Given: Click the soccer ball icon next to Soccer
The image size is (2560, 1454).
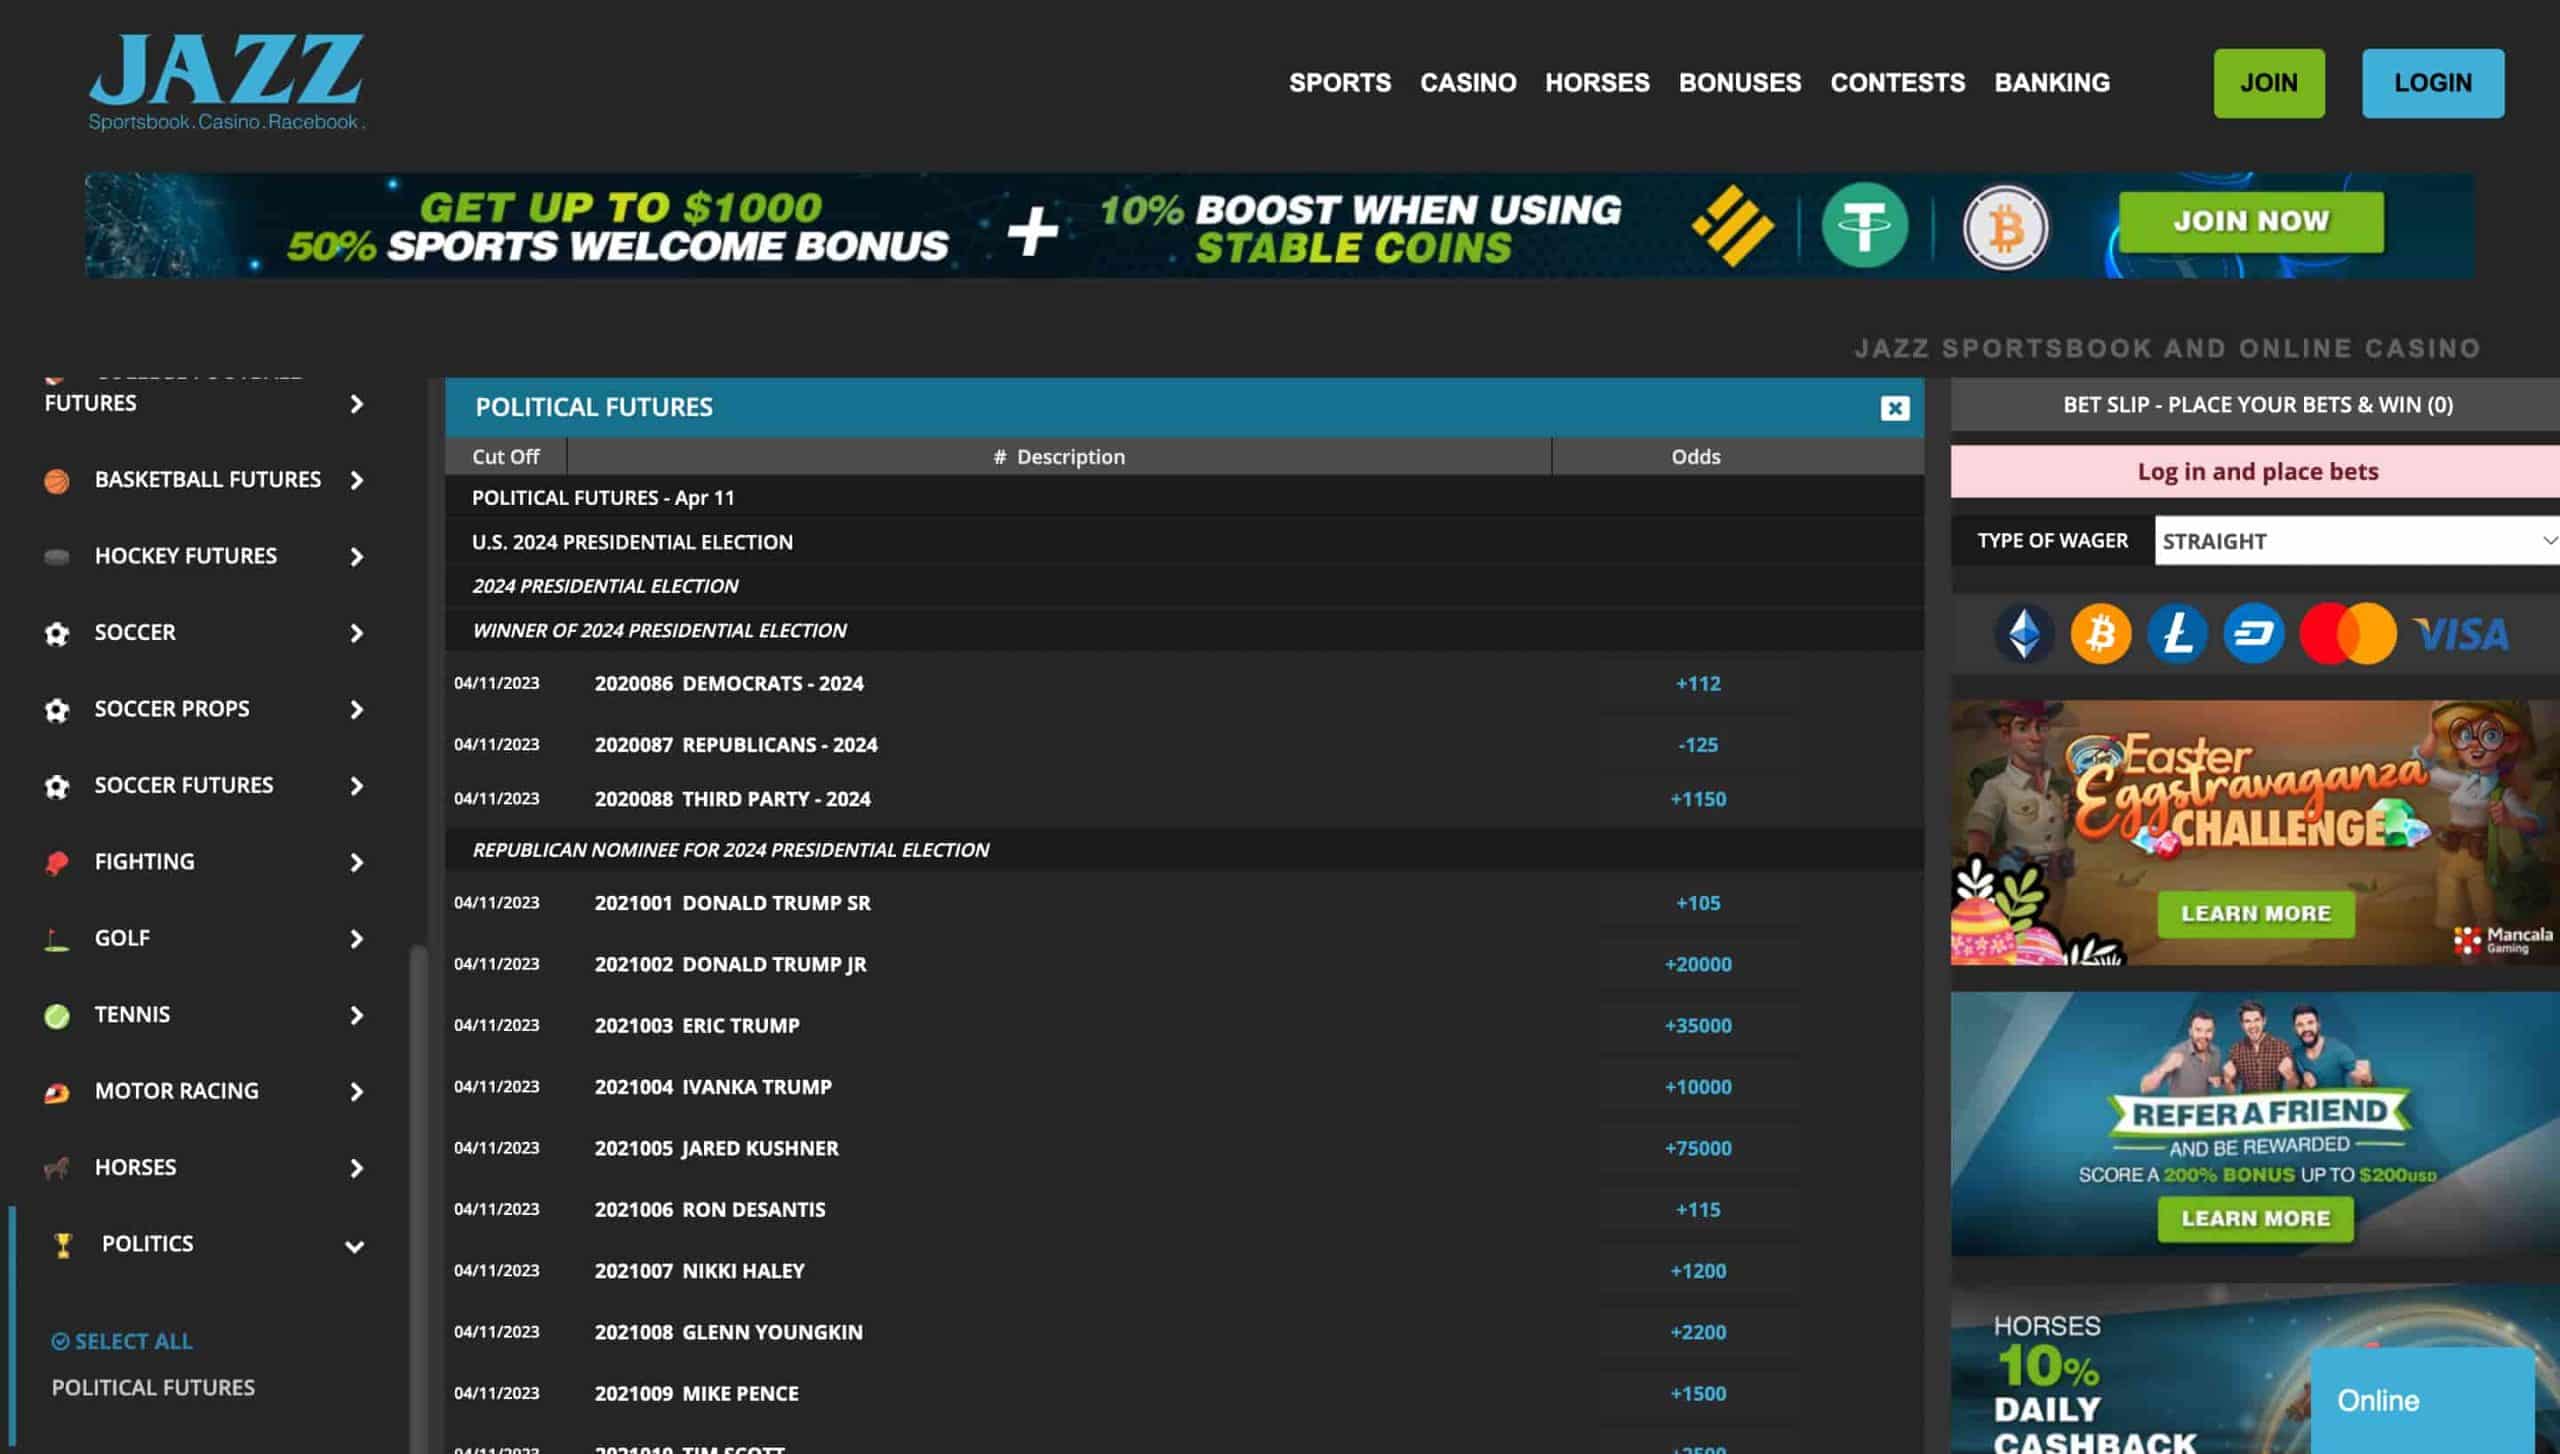Looking at the screenshot, I should [57, 634].
